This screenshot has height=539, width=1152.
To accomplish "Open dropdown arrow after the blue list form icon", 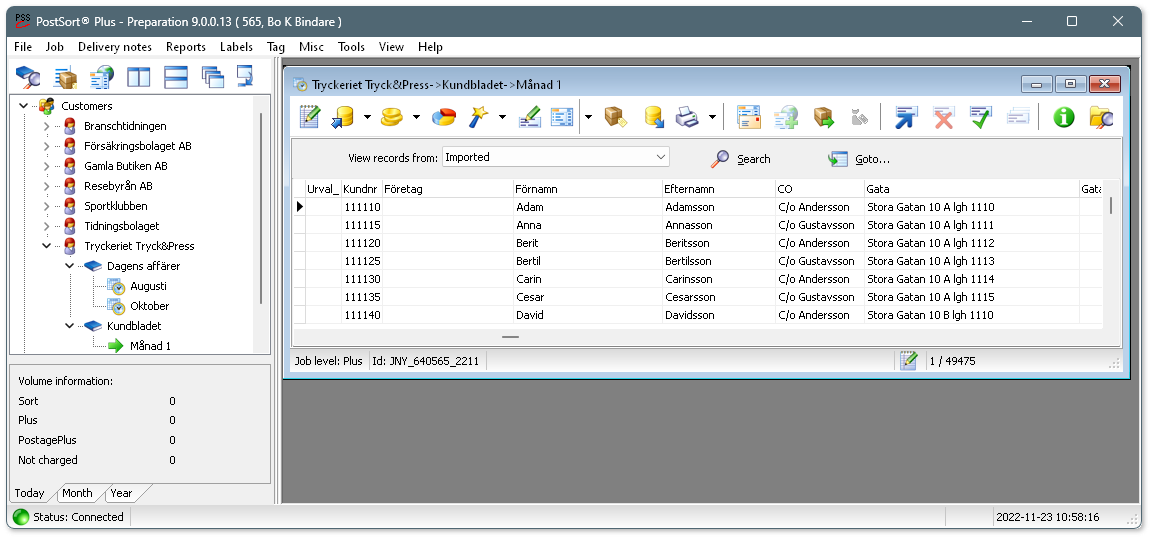I will click(x=588, y=117).
